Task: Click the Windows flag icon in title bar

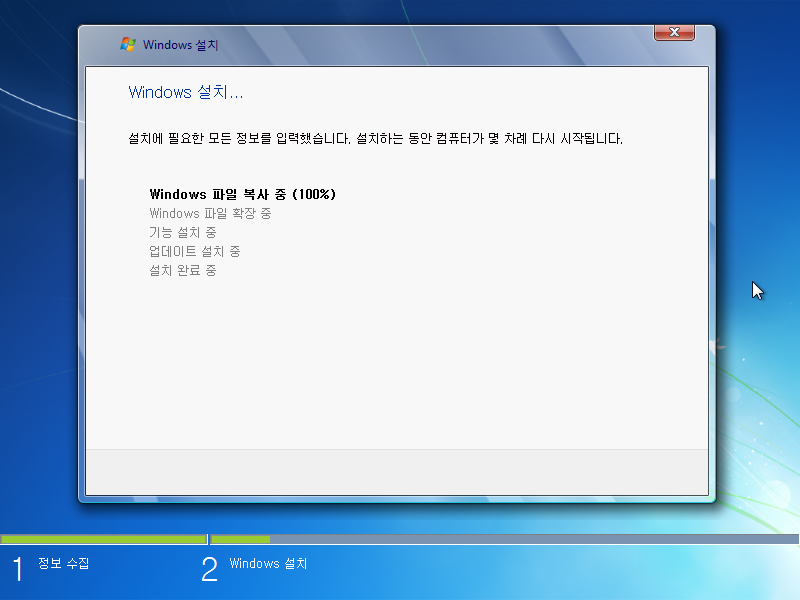Action: click(x=128, y=44)
